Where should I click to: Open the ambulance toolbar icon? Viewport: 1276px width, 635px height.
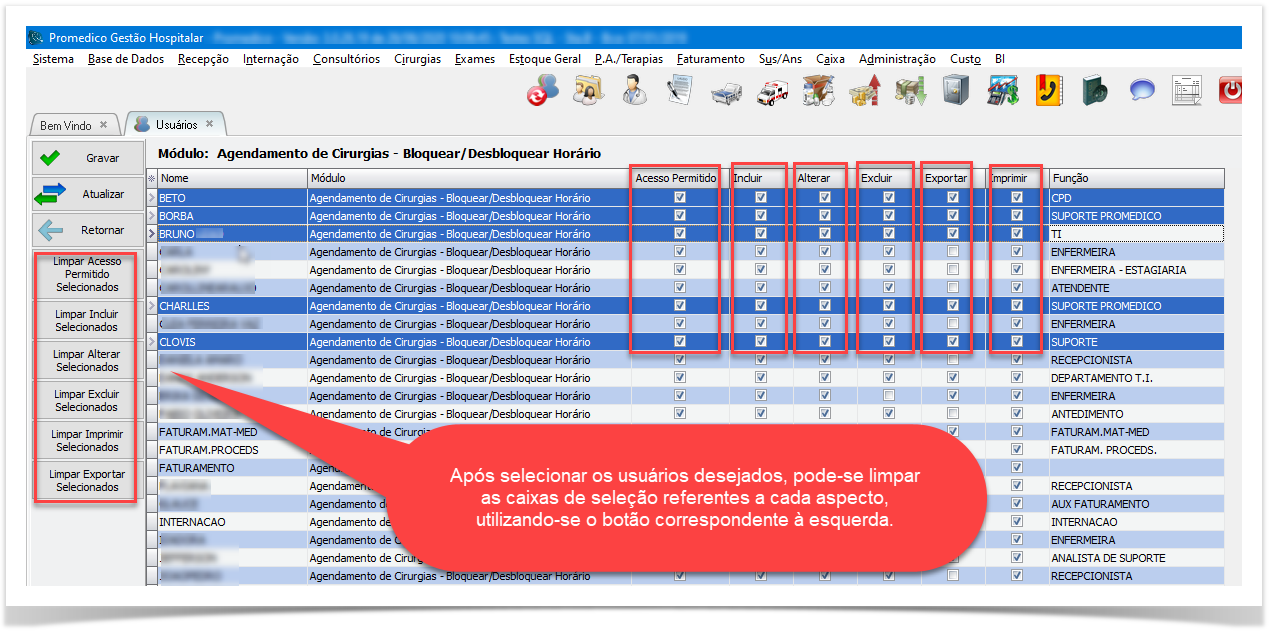(773, 92)
